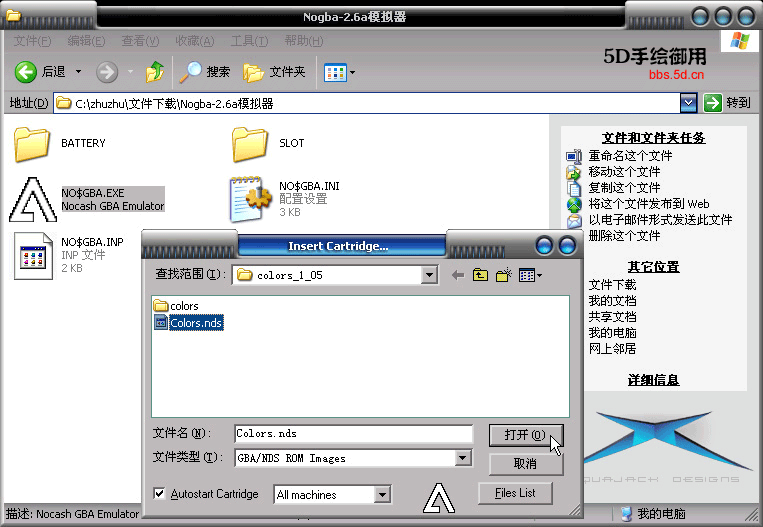763x527 pixels.
Task: Click the Explorer address path field
Action: (366, 103)
